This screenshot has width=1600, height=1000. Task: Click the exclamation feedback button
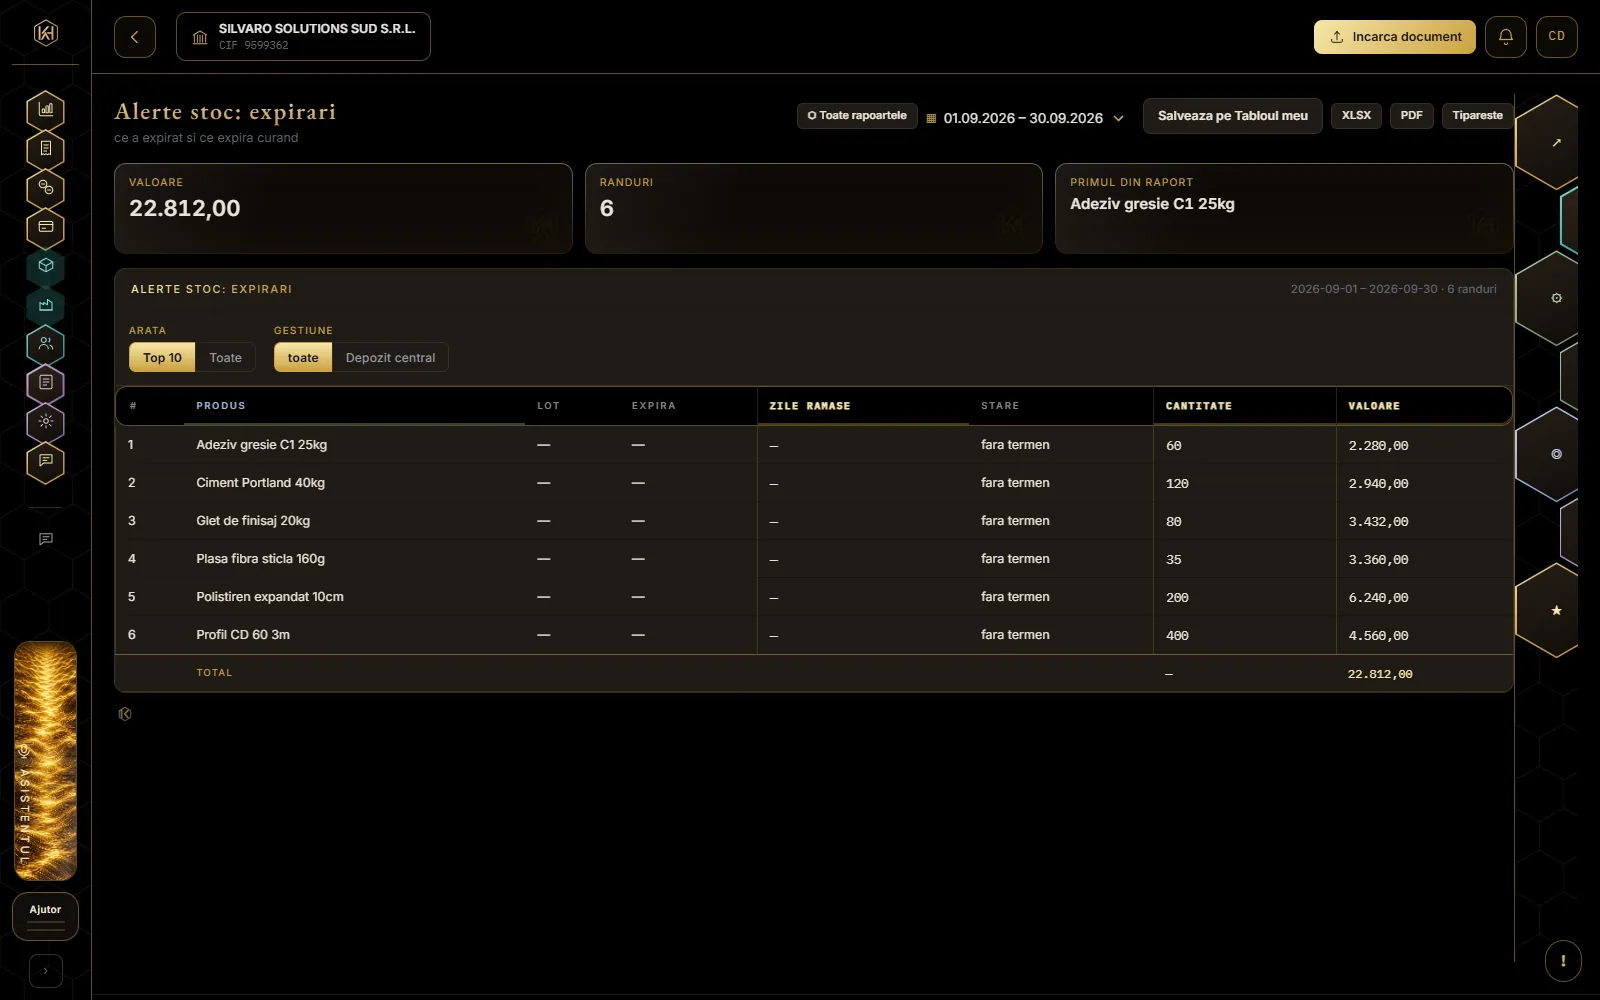[x=1563, y=961]
